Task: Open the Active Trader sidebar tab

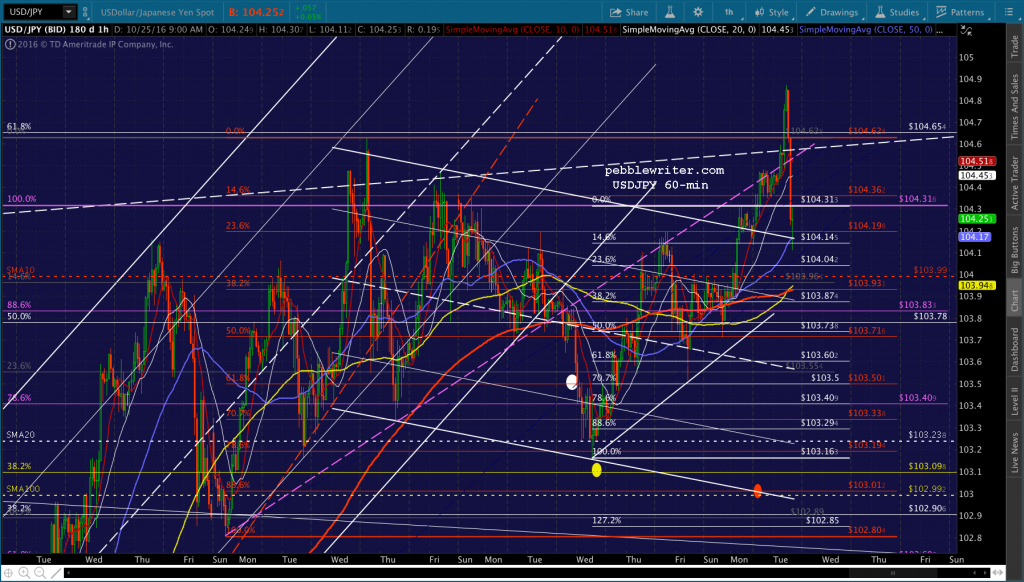Action: coord(1015,182)
